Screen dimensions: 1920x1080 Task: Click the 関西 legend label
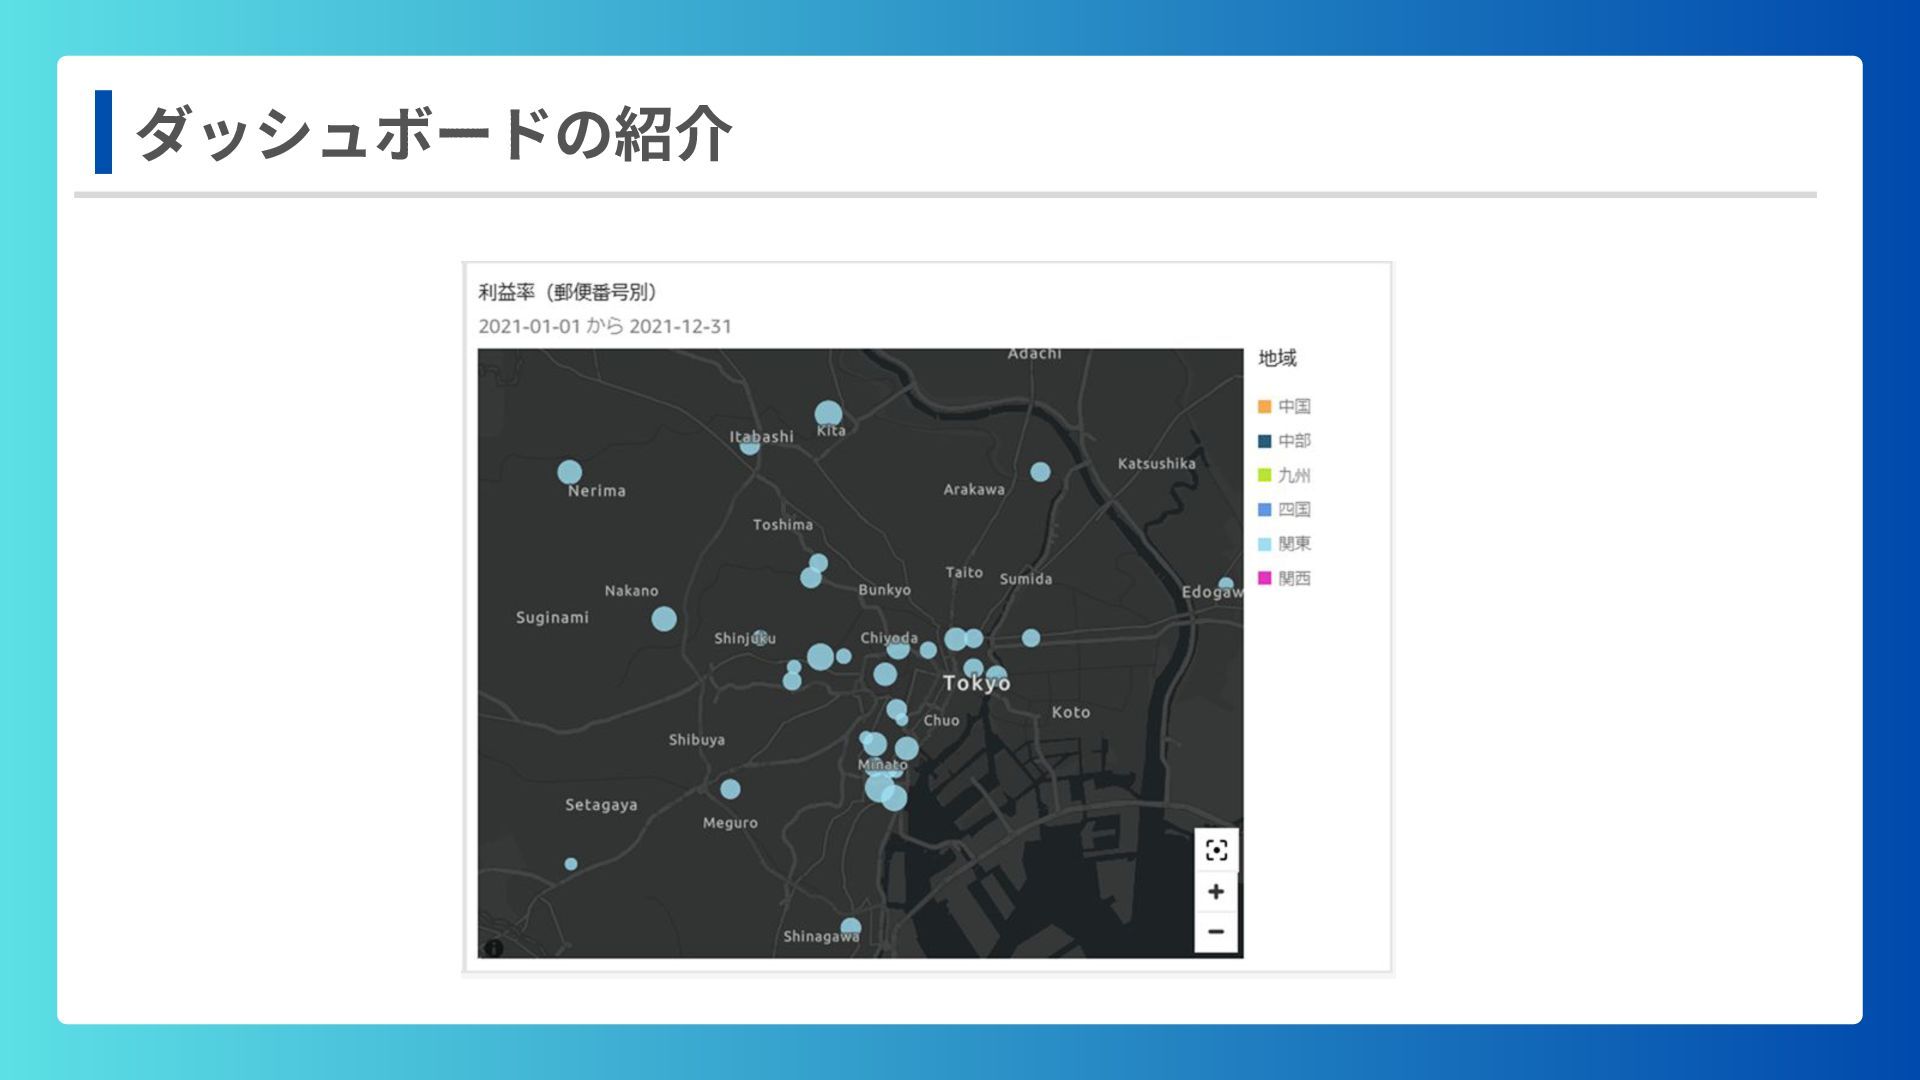[x=1294, y=578]
